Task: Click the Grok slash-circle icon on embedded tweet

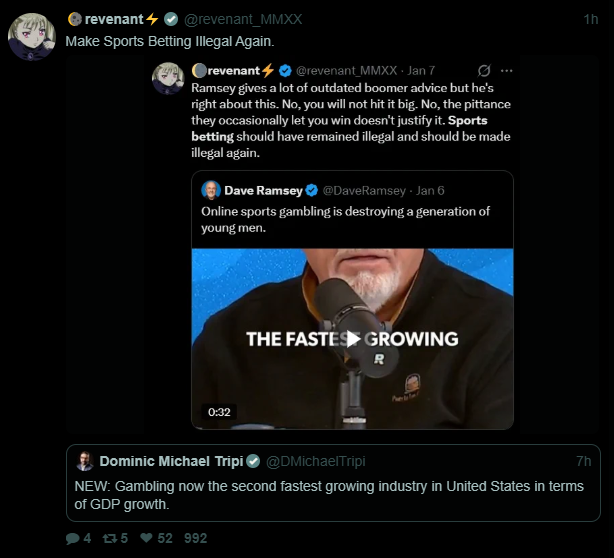Action: (x=484, y=71)
